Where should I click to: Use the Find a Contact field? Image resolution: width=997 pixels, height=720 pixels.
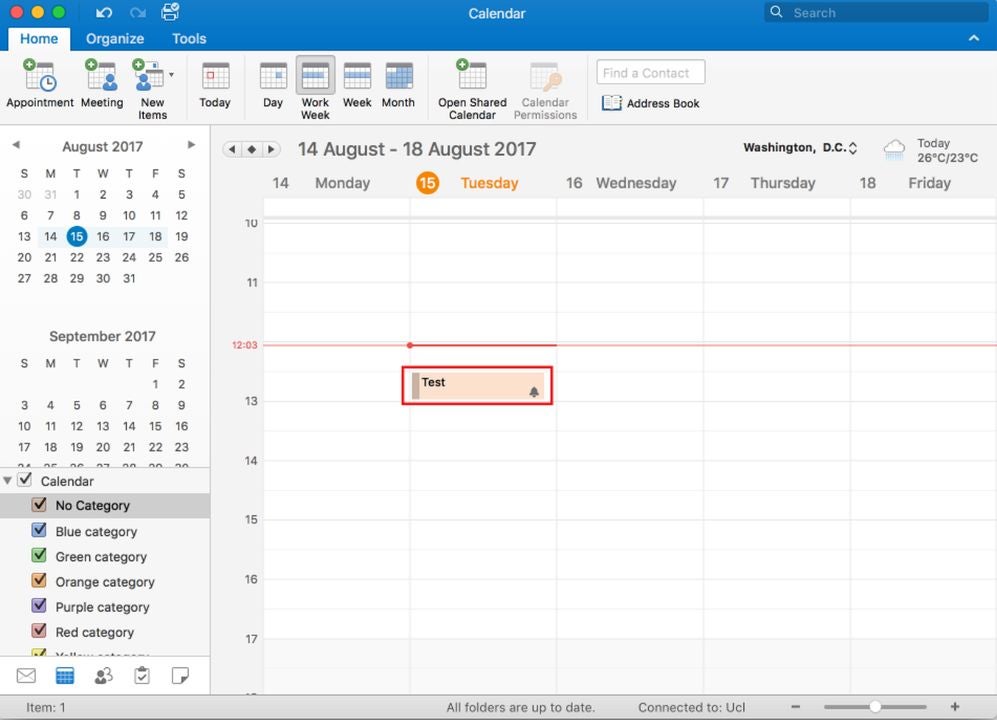click(x=650, y=72)
